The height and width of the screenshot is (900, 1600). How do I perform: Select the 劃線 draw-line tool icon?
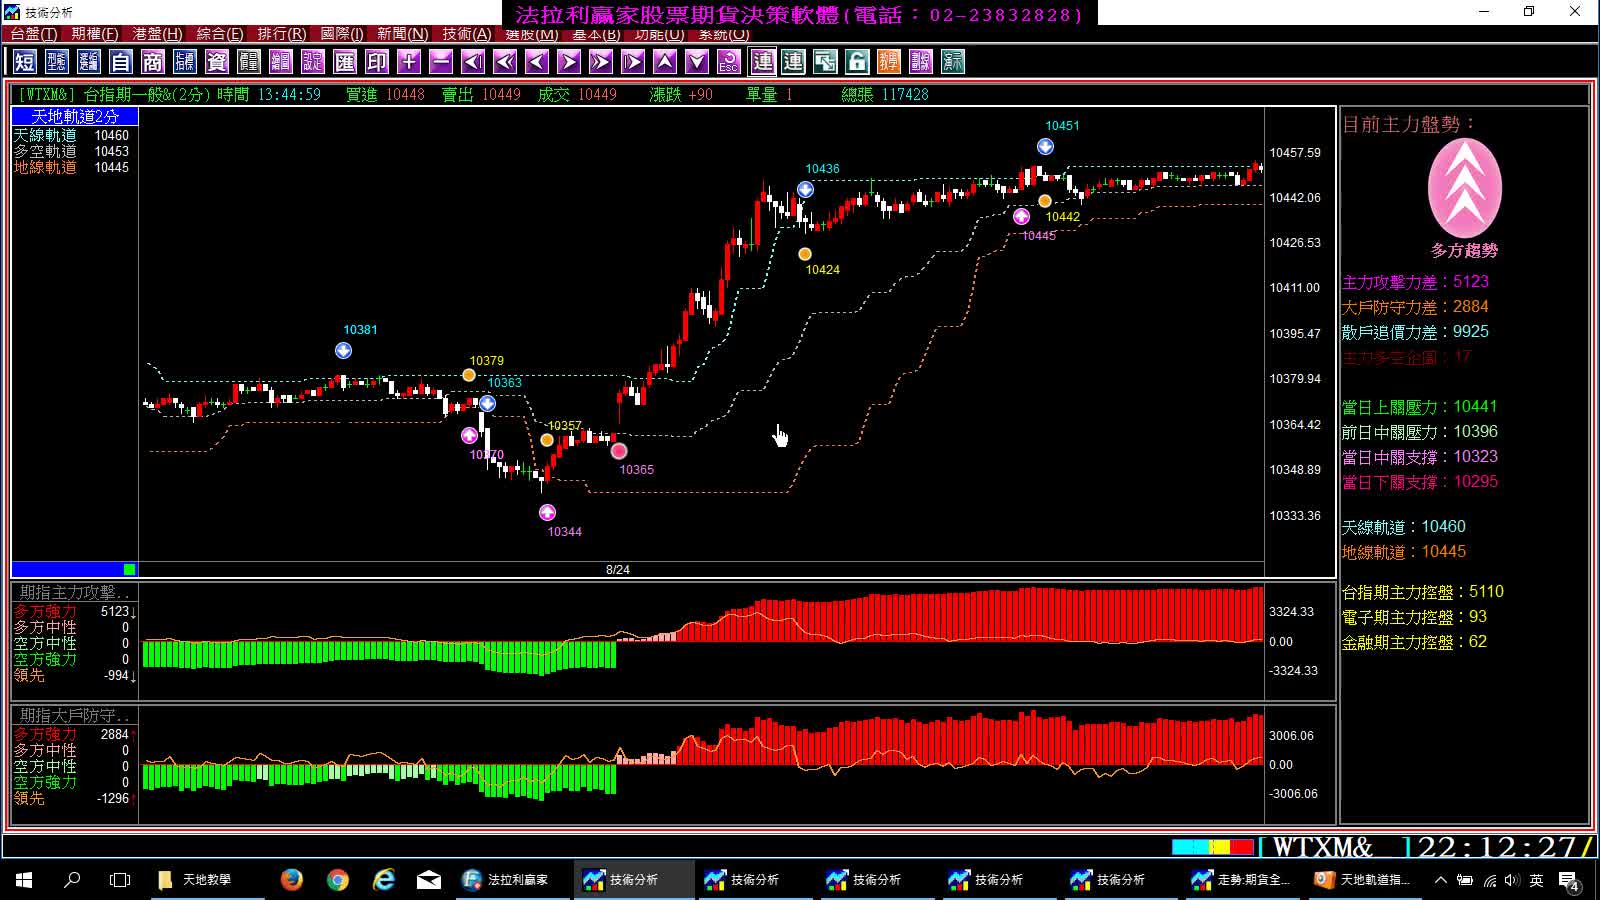point(921,62)
